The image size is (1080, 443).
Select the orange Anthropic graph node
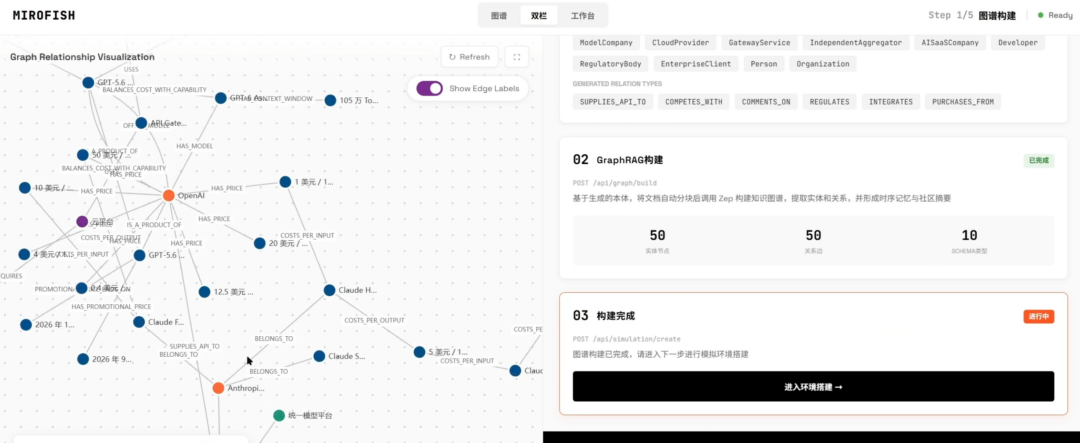(x=218, y=389)
